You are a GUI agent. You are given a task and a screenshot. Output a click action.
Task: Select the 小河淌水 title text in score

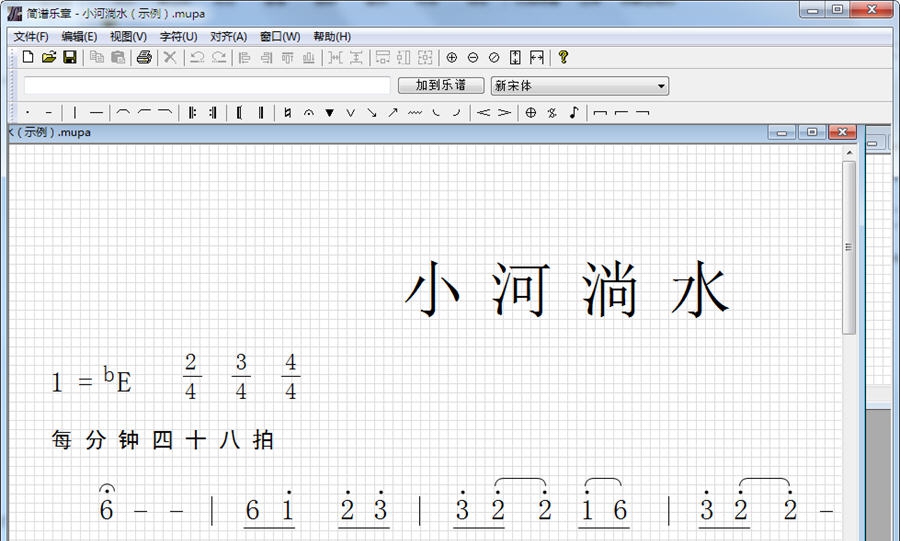pyautogui.click(x=567, y=289)
